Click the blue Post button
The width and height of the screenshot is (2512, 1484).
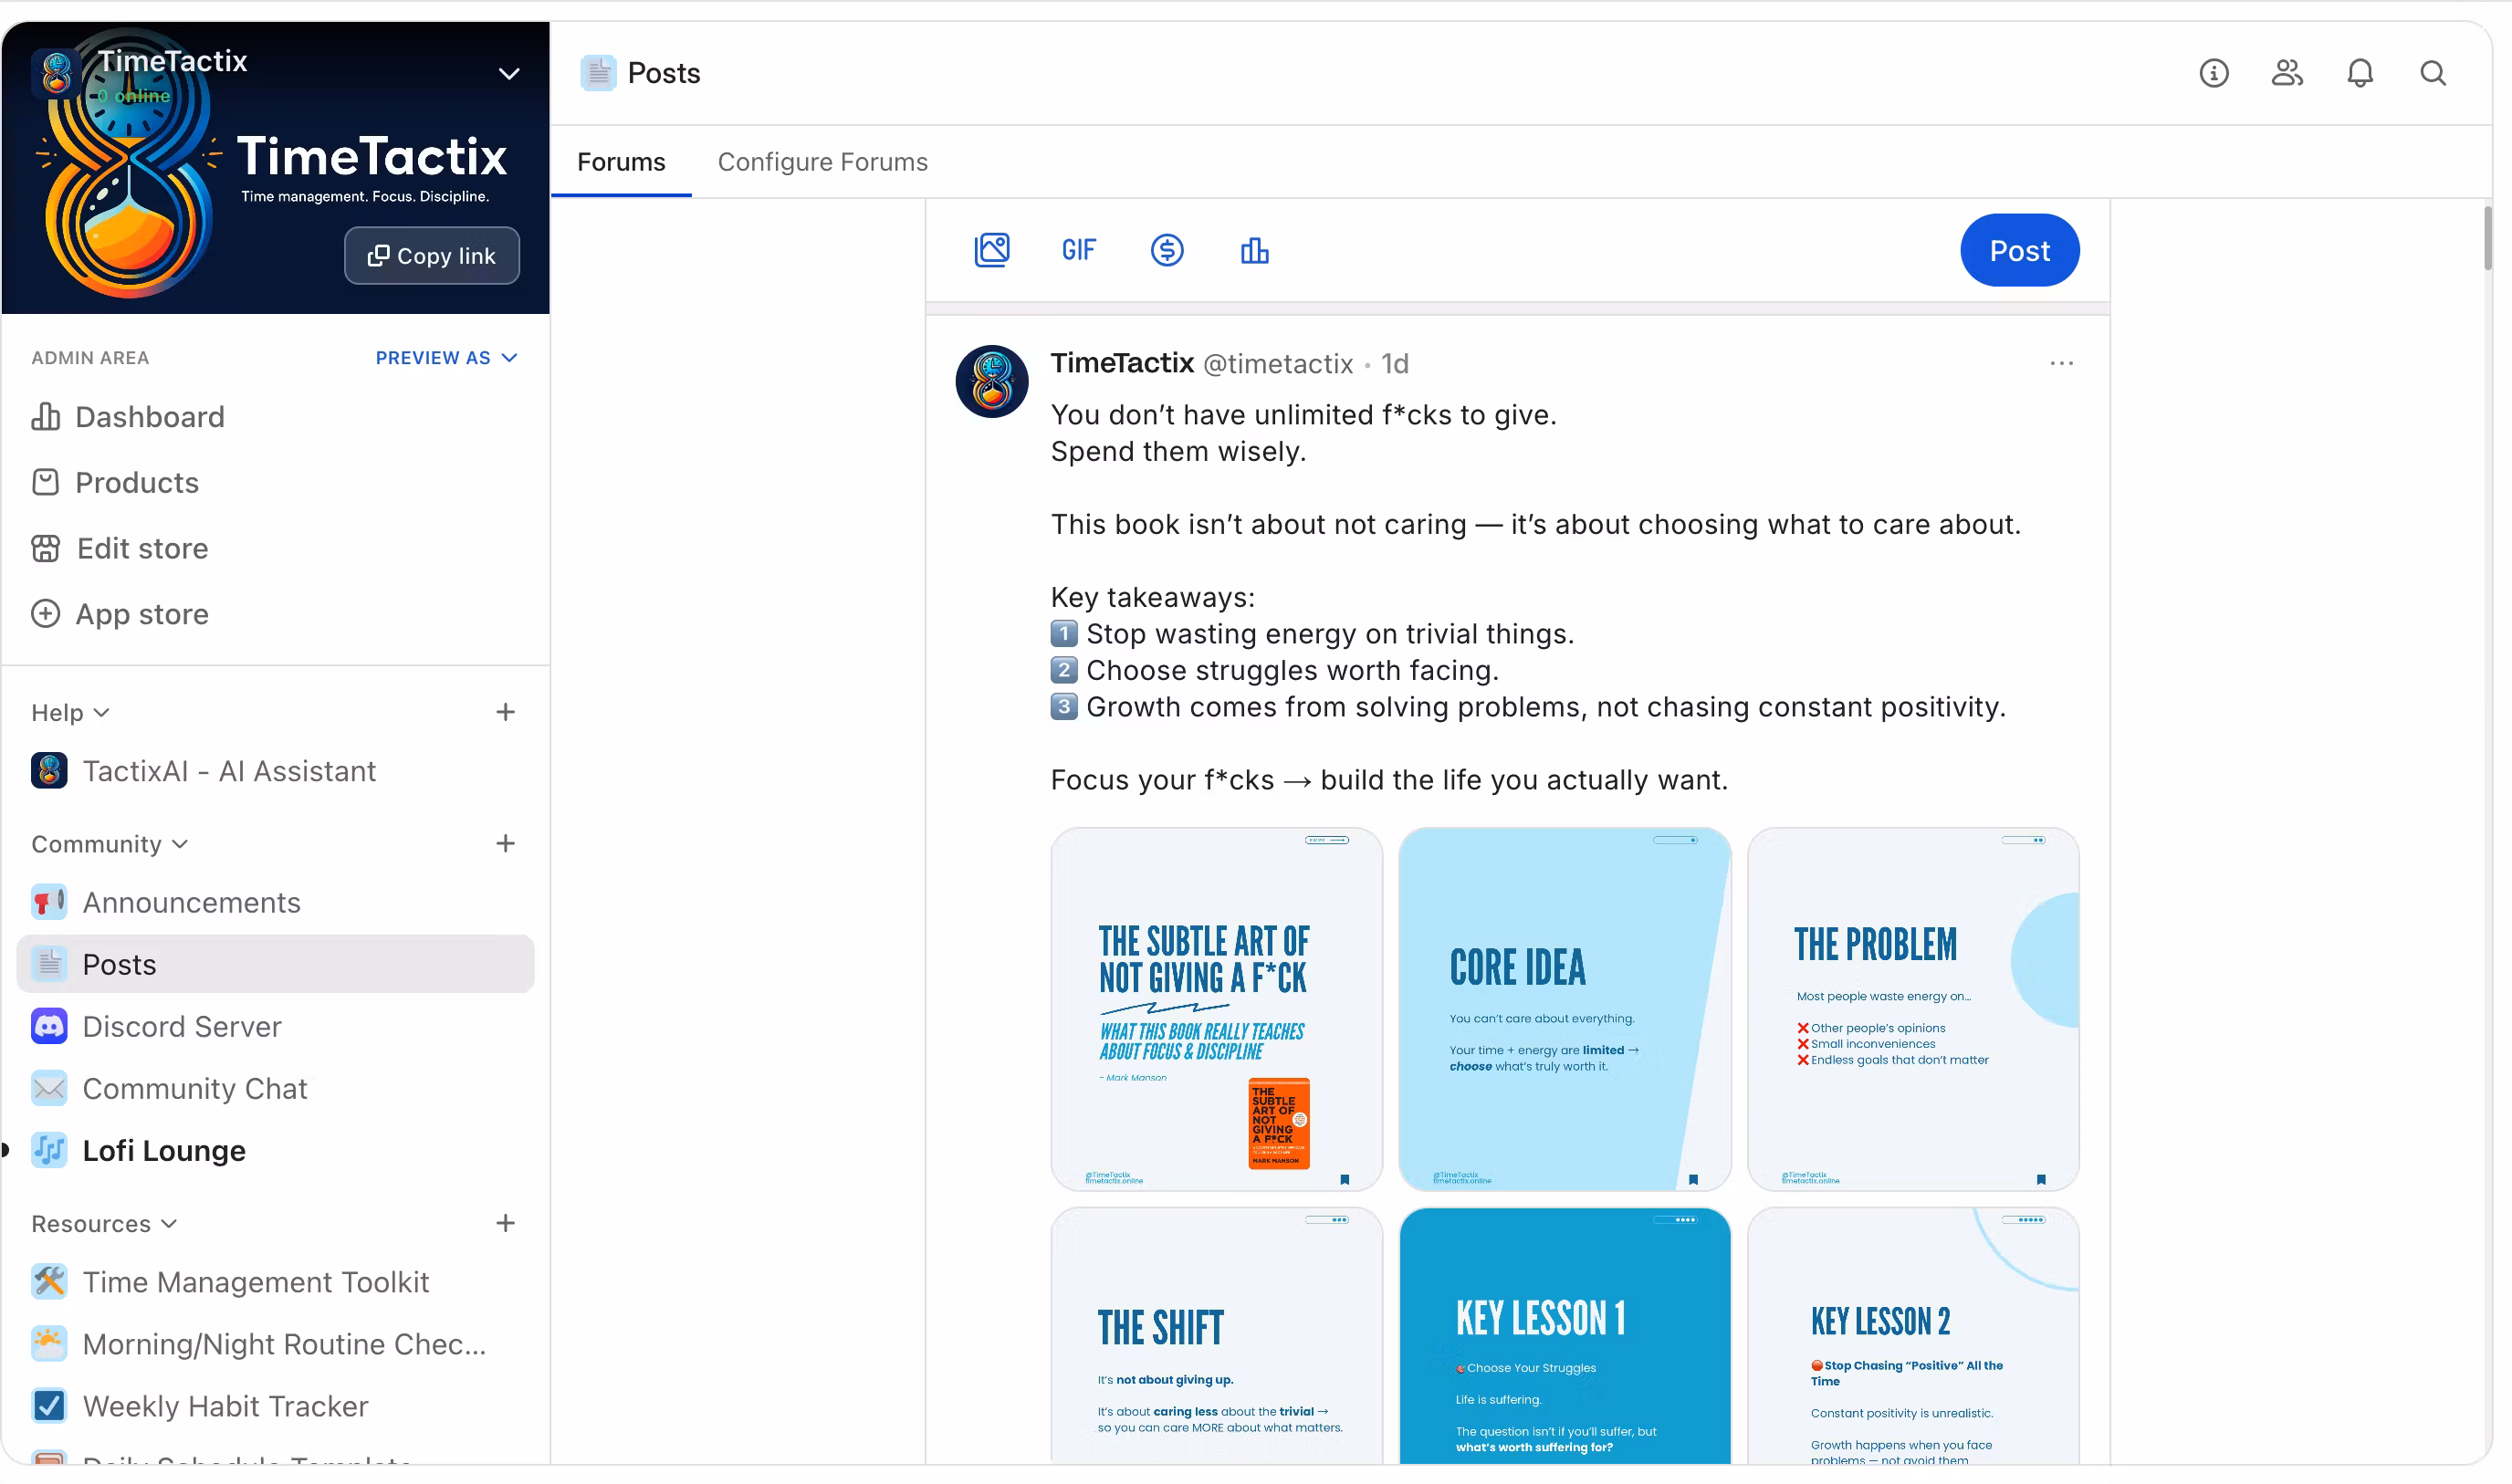tap(2020, 250)
